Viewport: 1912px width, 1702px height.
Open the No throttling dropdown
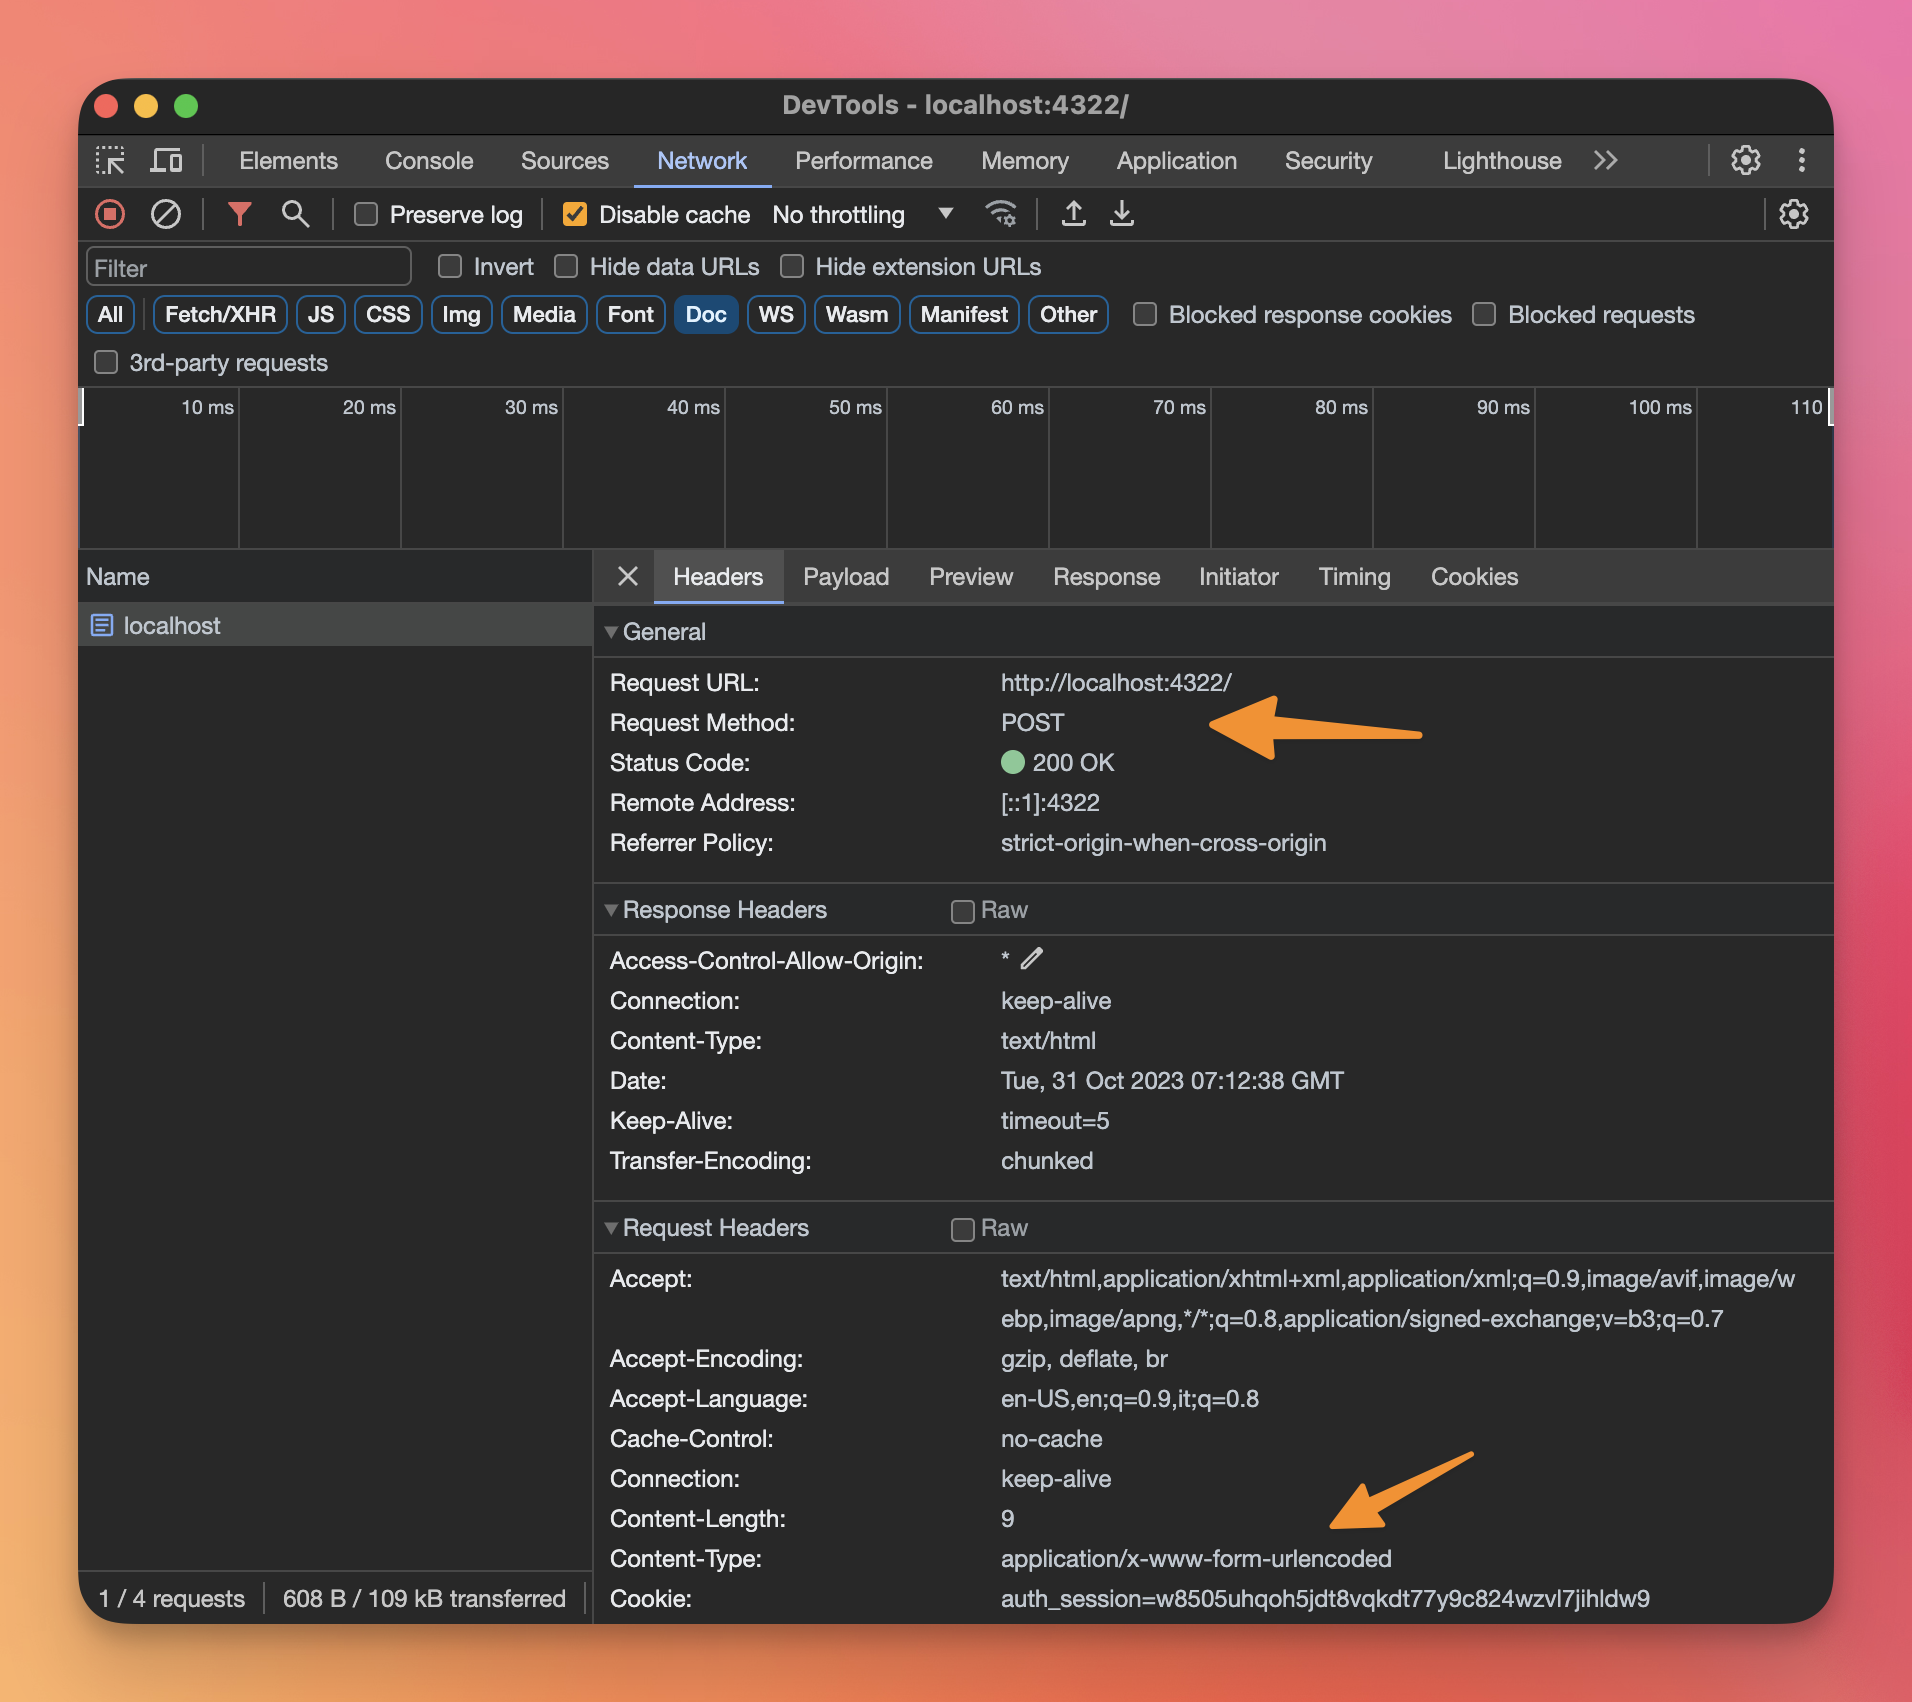click(860, 215)
